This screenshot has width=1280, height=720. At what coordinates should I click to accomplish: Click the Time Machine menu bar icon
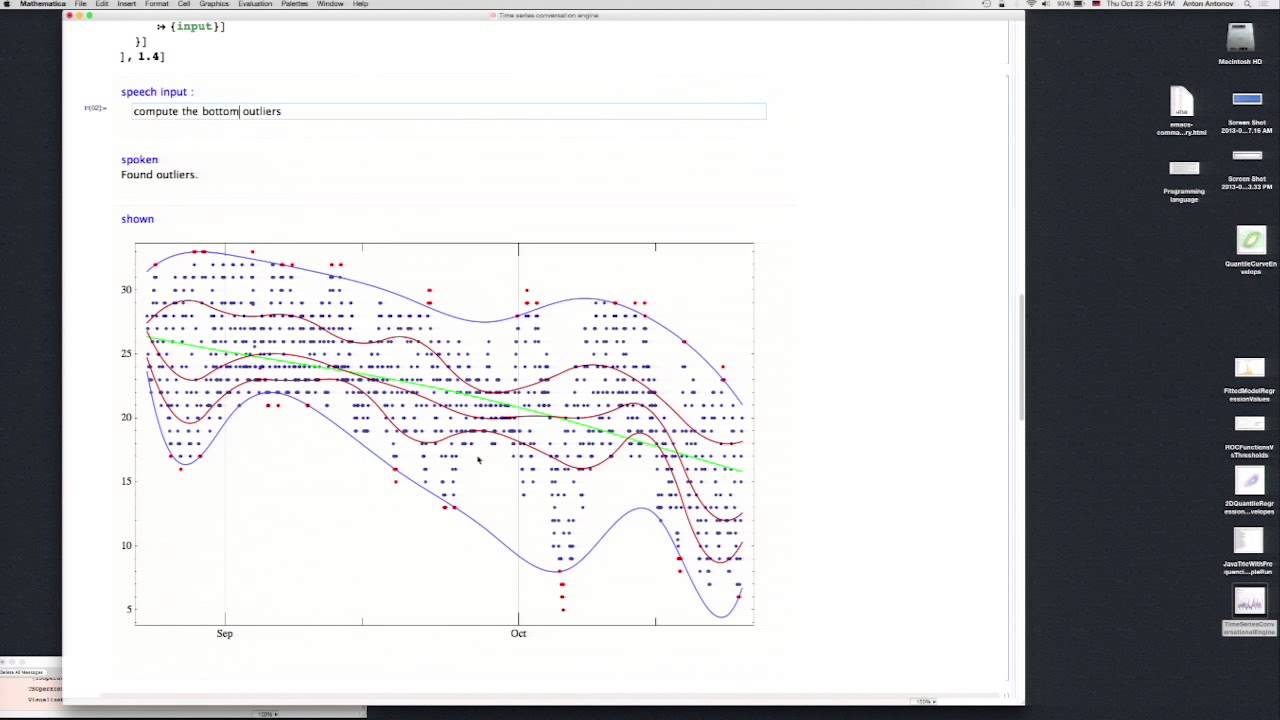pyautogui.click(x=986, y=4)
